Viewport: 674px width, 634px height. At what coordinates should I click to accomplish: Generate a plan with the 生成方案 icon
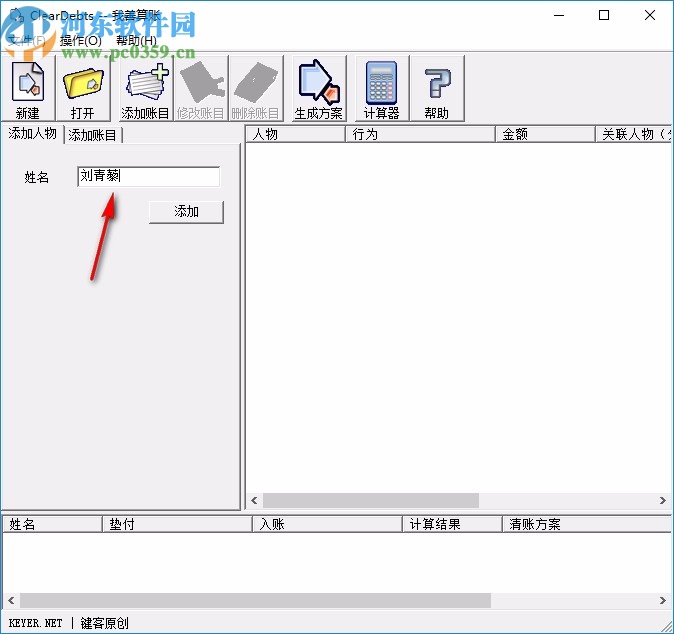tap(319, 88)
